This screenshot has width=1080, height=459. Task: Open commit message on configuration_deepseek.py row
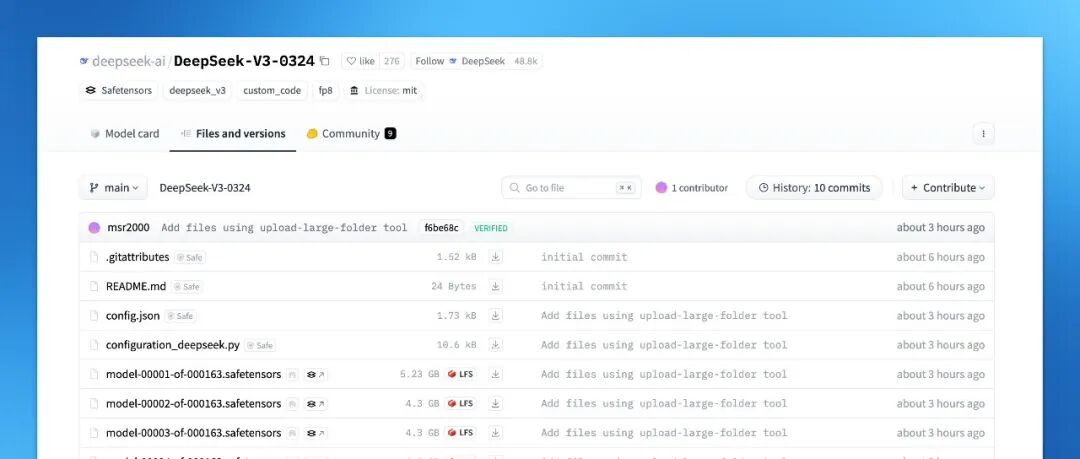click(x=664, y=345)
